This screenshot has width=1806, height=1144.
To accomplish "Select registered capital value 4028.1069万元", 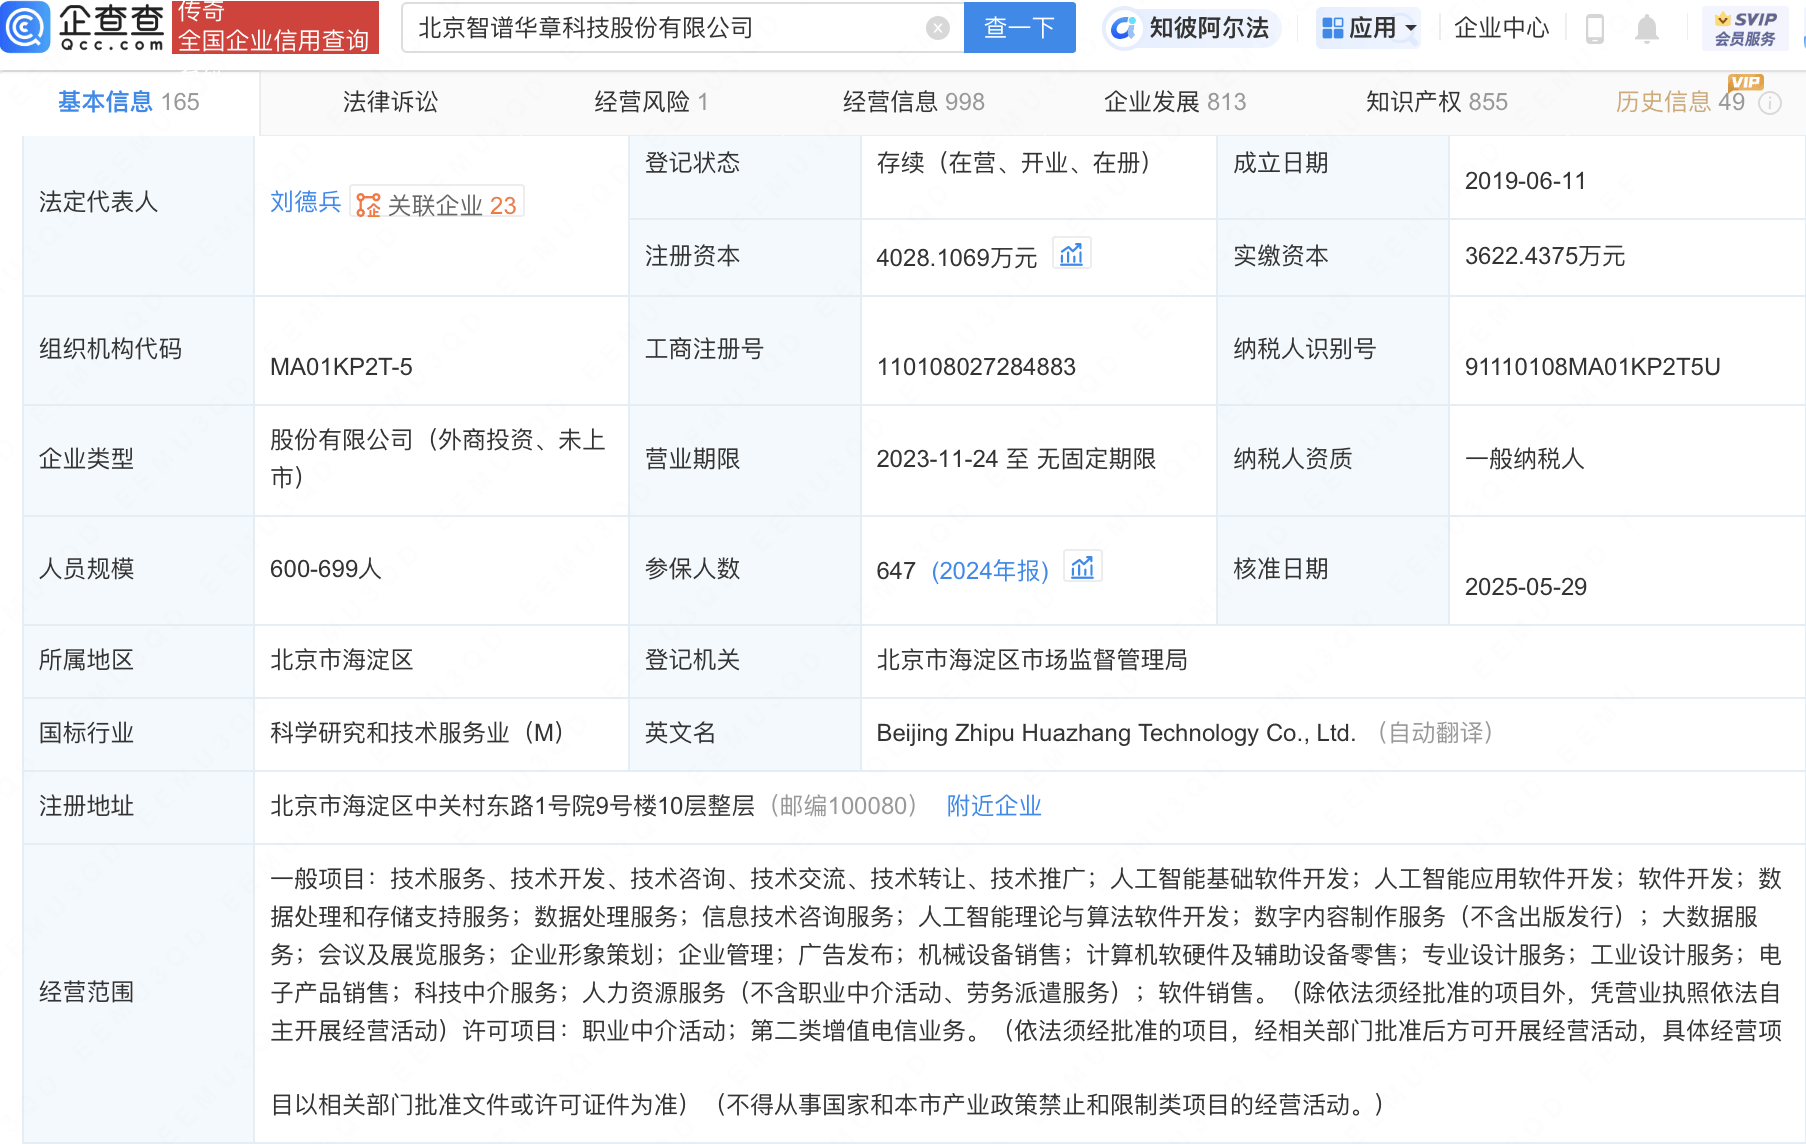I will (x=956, y=258).
